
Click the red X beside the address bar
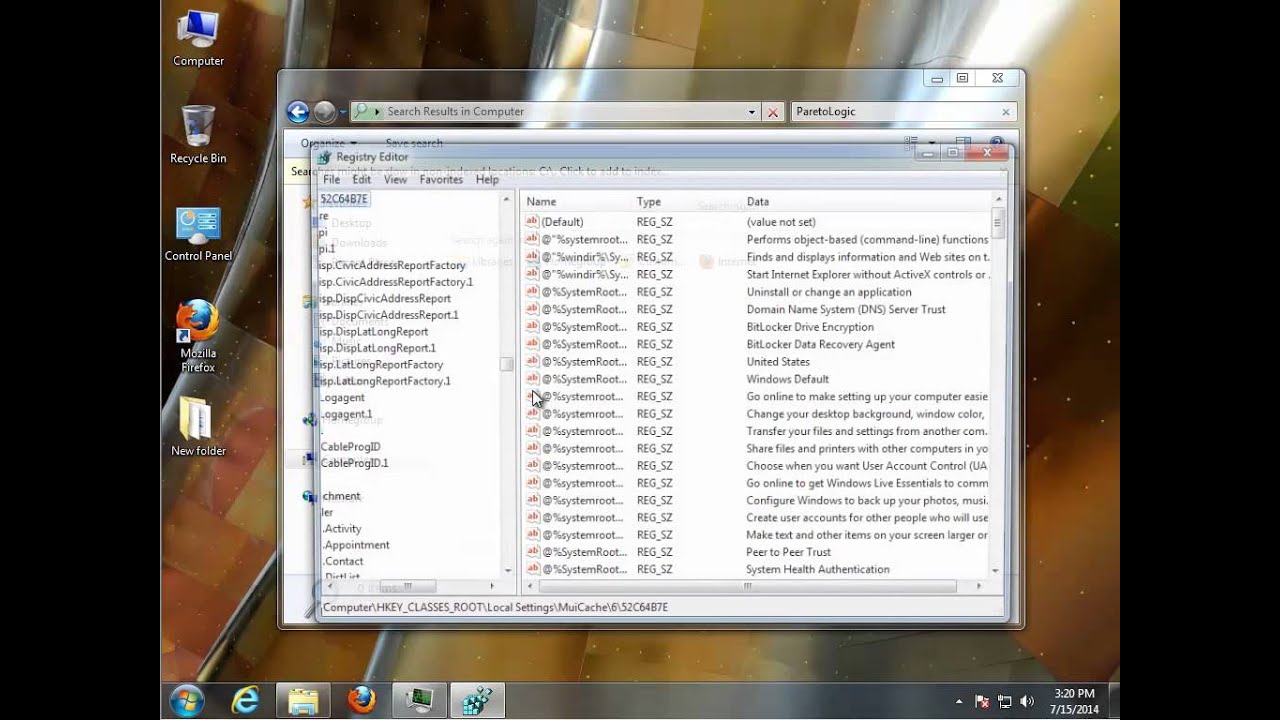(772, 112)
